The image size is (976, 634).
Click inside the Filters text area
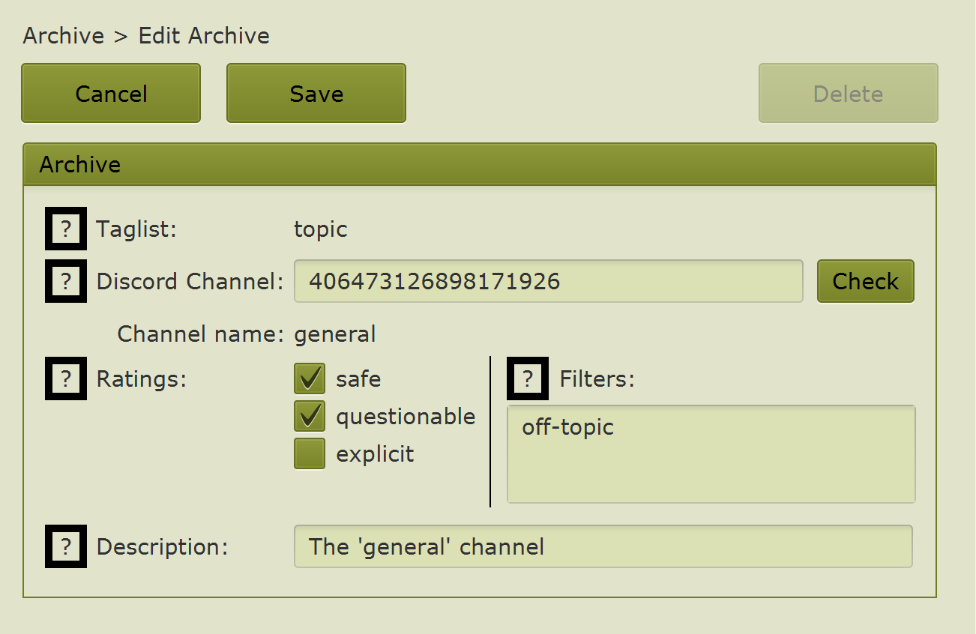pyautogui.click(x=710, y=453)
